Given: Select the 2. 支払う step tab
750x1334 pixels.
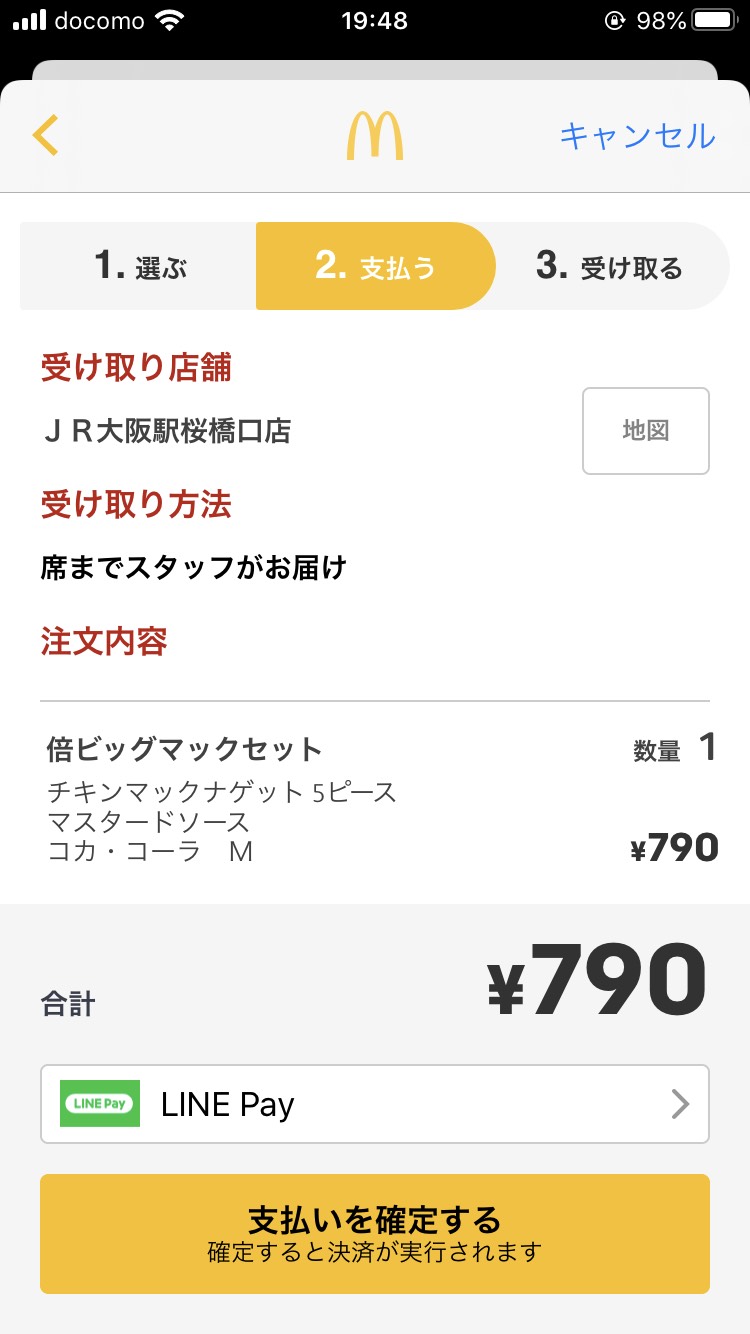Looking at the screenshot, I should 376,266.
